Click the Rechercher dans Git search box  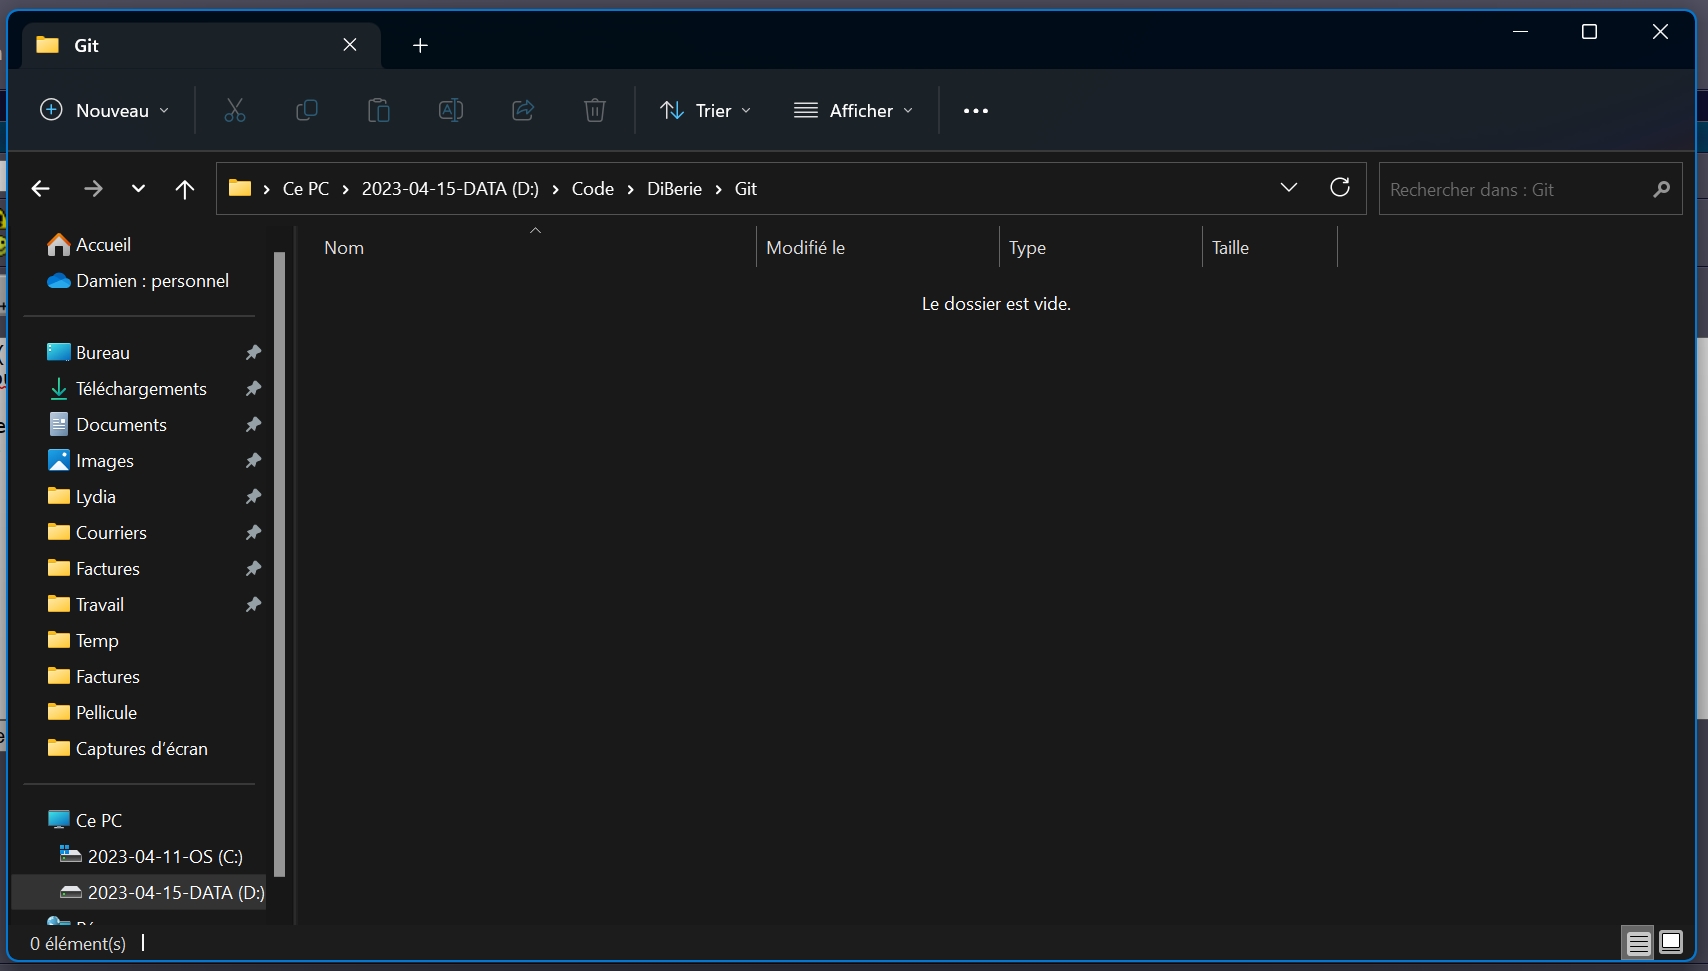[x=1515, y=189]
